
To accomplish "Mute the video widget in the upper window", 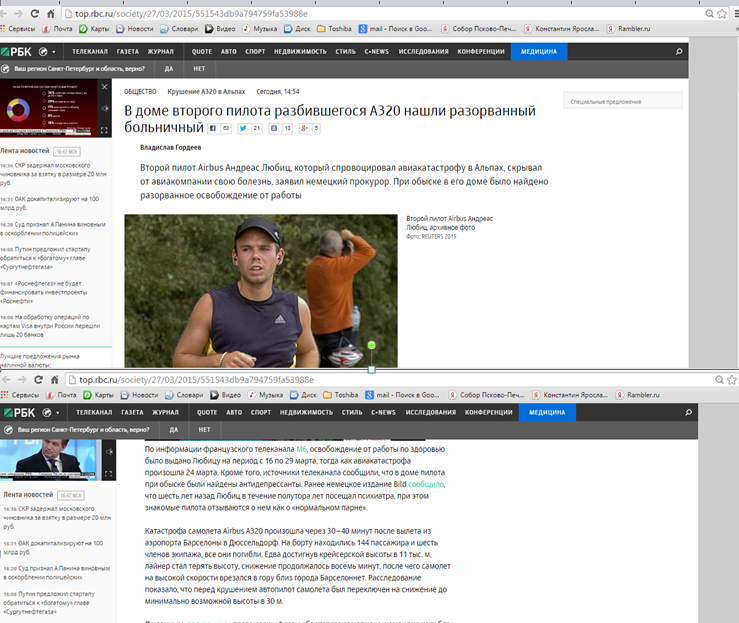I will click(105, 108).
